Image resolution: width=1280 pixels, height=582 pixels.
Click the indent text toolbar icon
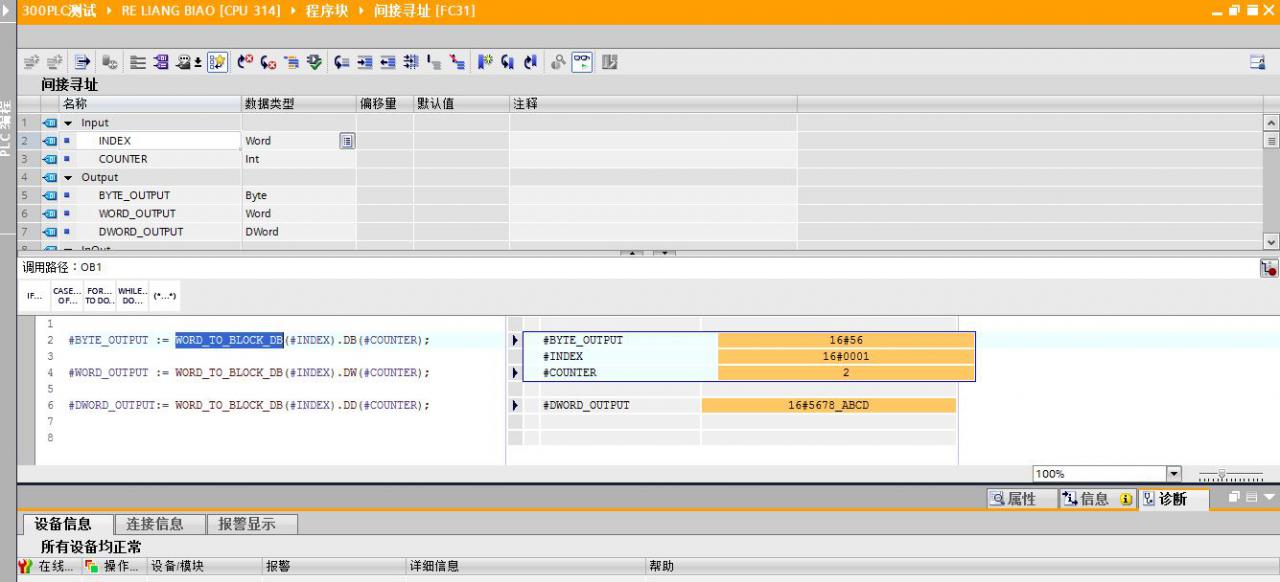pos(365,62)
